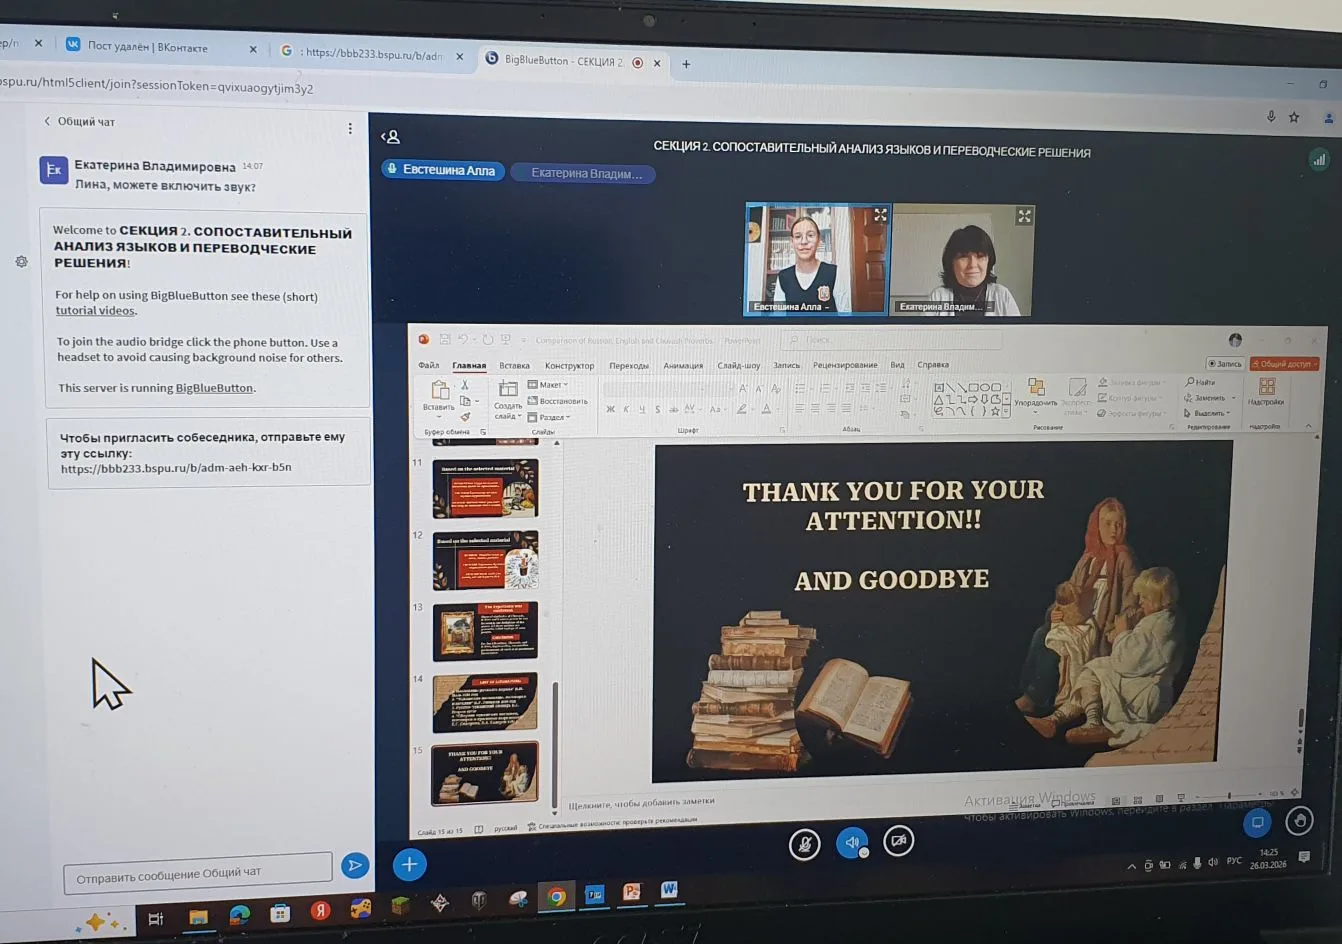Collapse Общий чат with back chevron
Screen dimensions: 1342x944
point(47,121)
